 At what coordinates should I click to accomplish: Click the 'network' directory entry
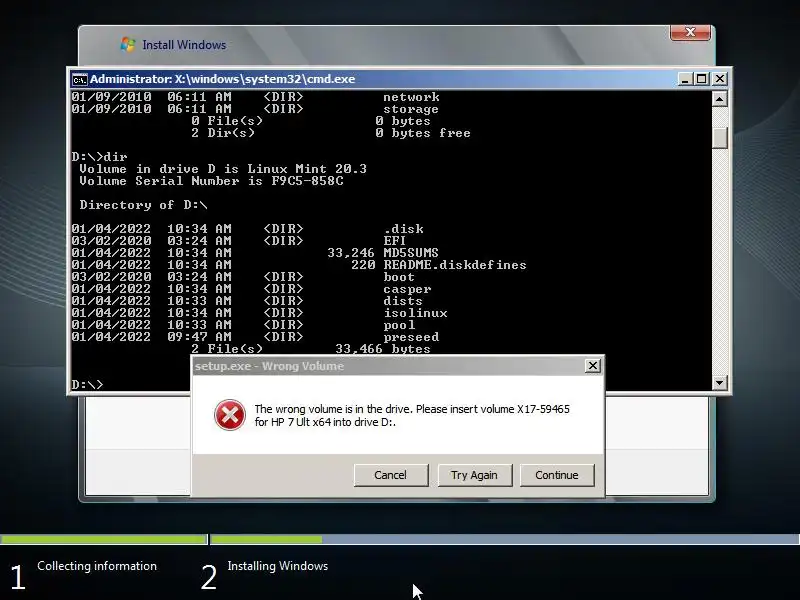(411, 97)
